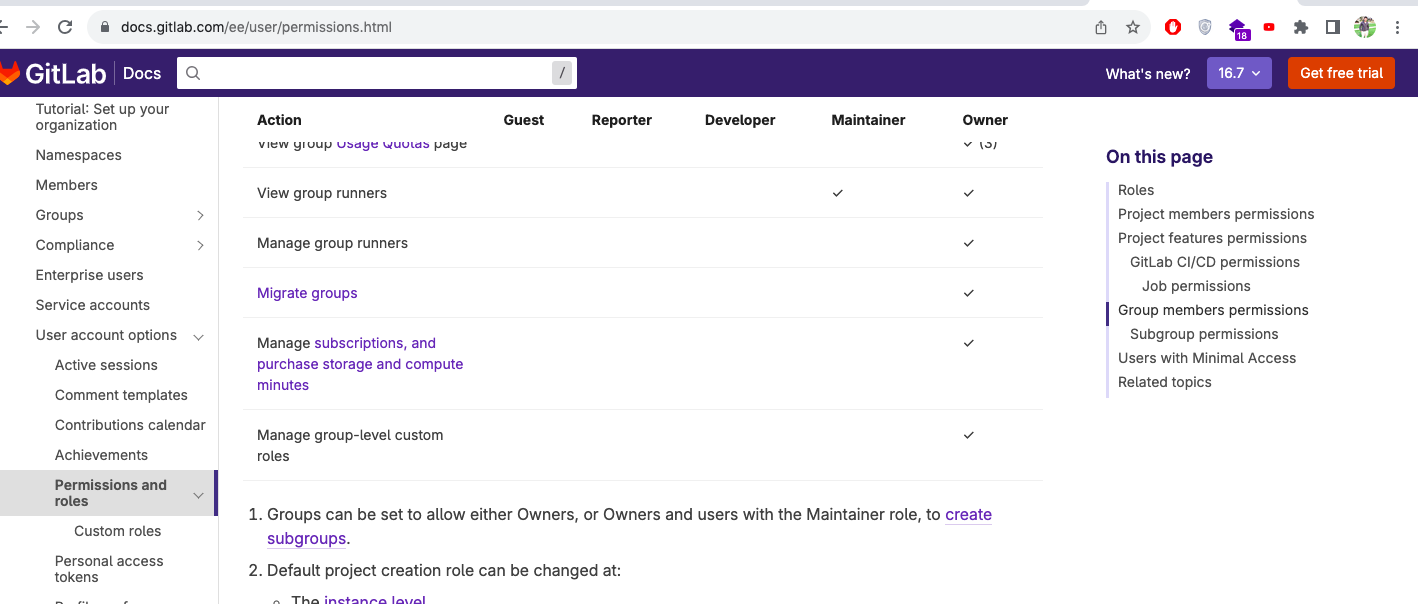Reload the page

point(65,27)
